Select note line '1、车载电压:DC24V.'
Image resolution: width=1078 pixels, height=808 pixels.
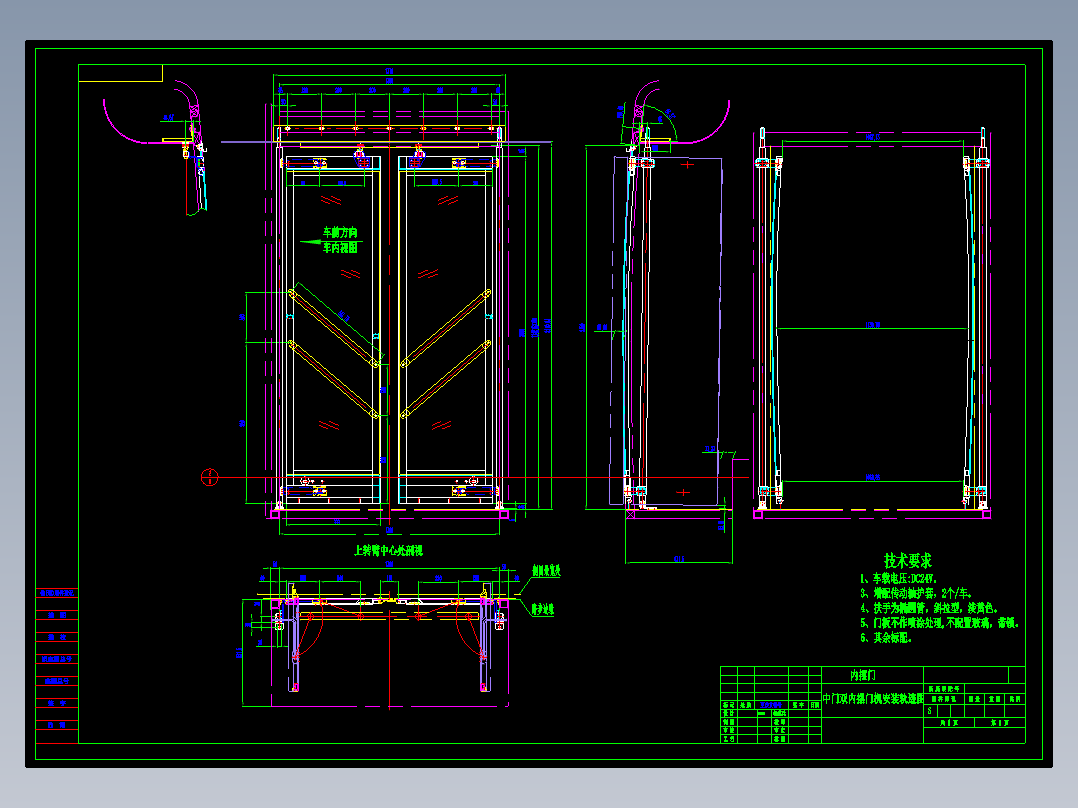tap(898, 579)
